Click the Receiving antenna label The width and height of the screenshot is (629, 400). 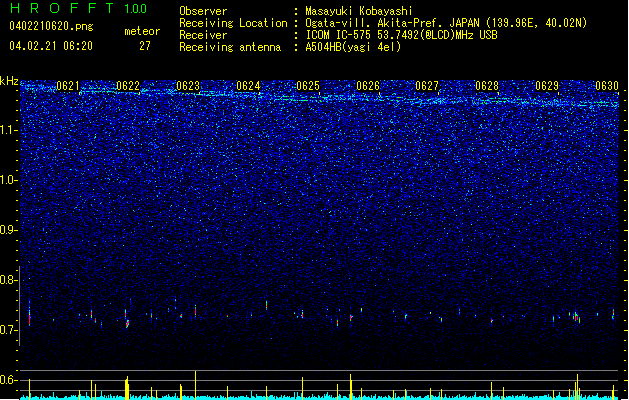click(x=230, y=47)
